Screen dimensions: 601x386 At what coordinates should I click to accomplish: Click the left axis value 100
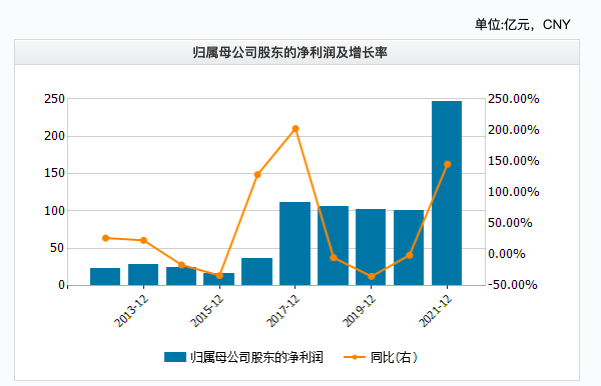(54, 211)
